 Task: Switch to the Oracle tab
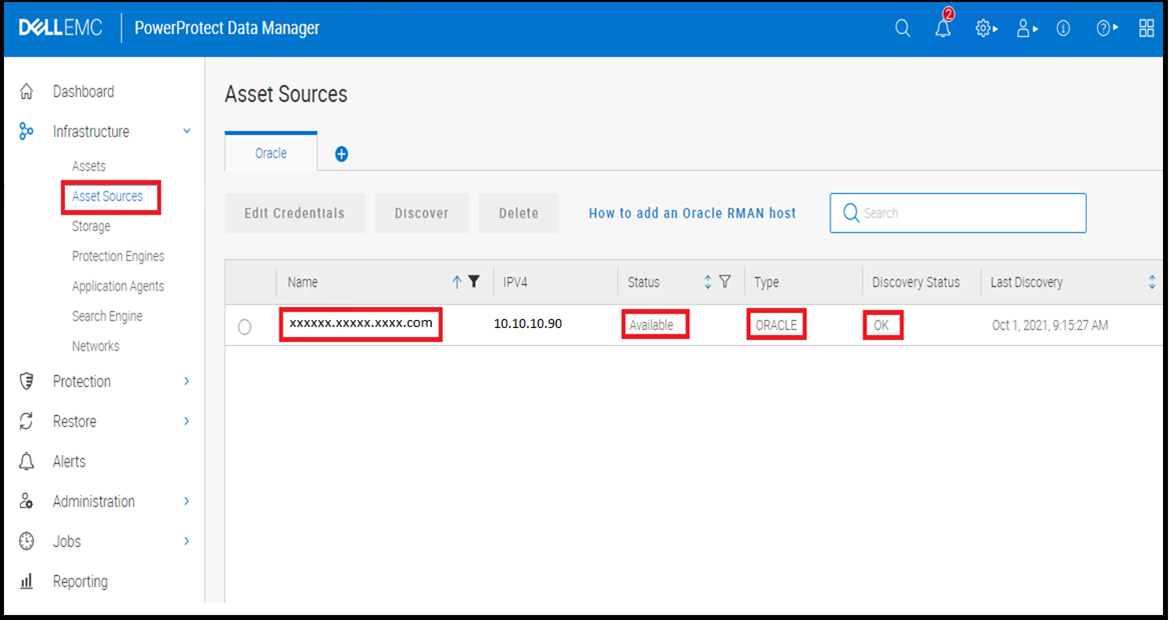[271, 153]
